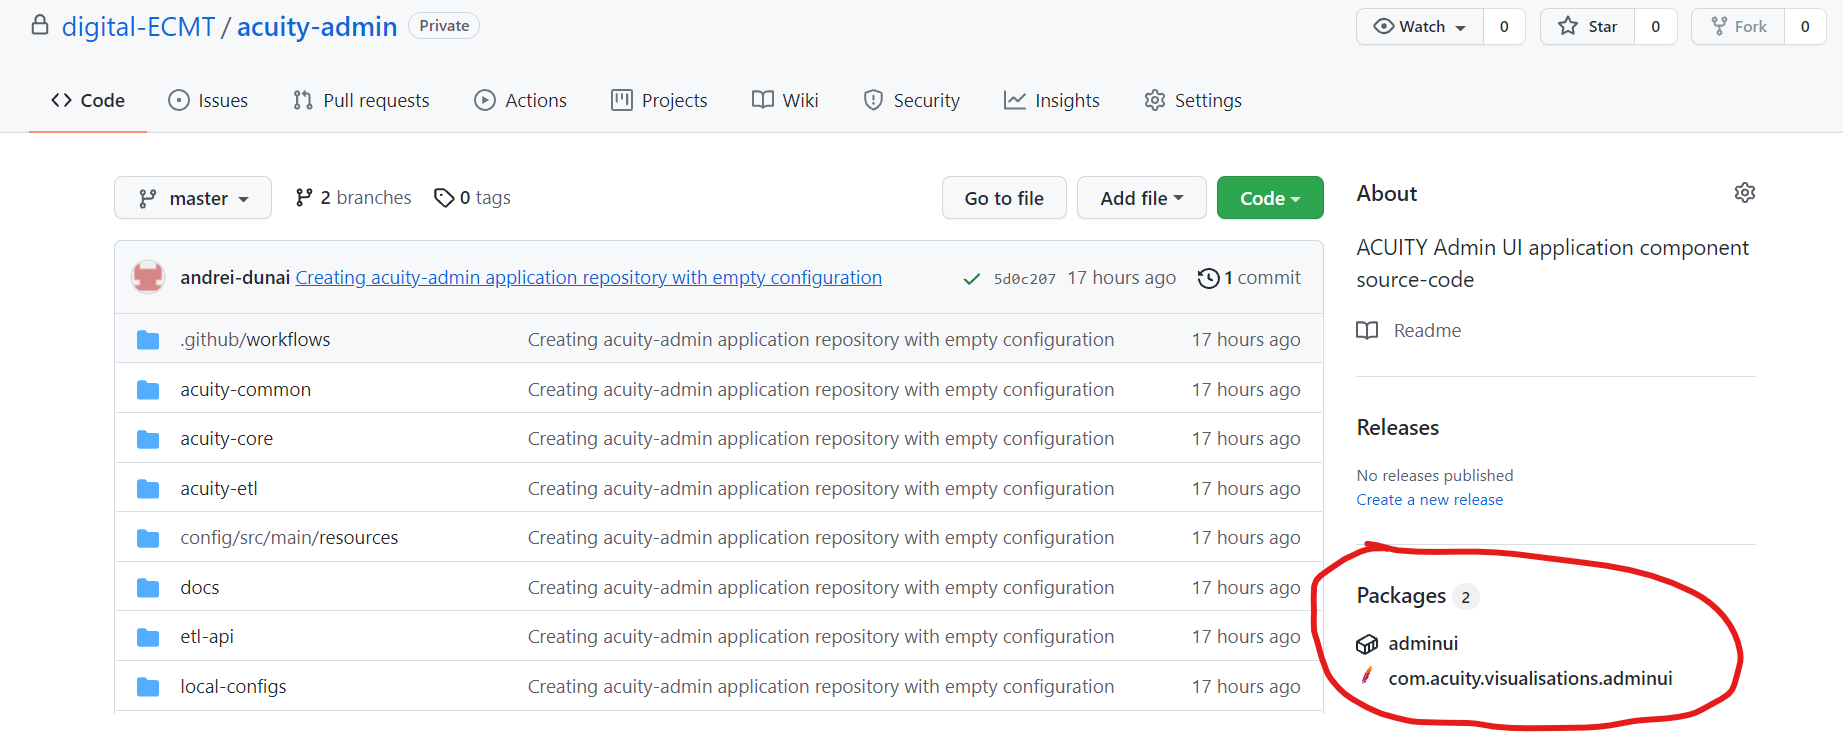Open the .github/workflows folder
This screenshot has width=1843, height=733.
[255, 340]
